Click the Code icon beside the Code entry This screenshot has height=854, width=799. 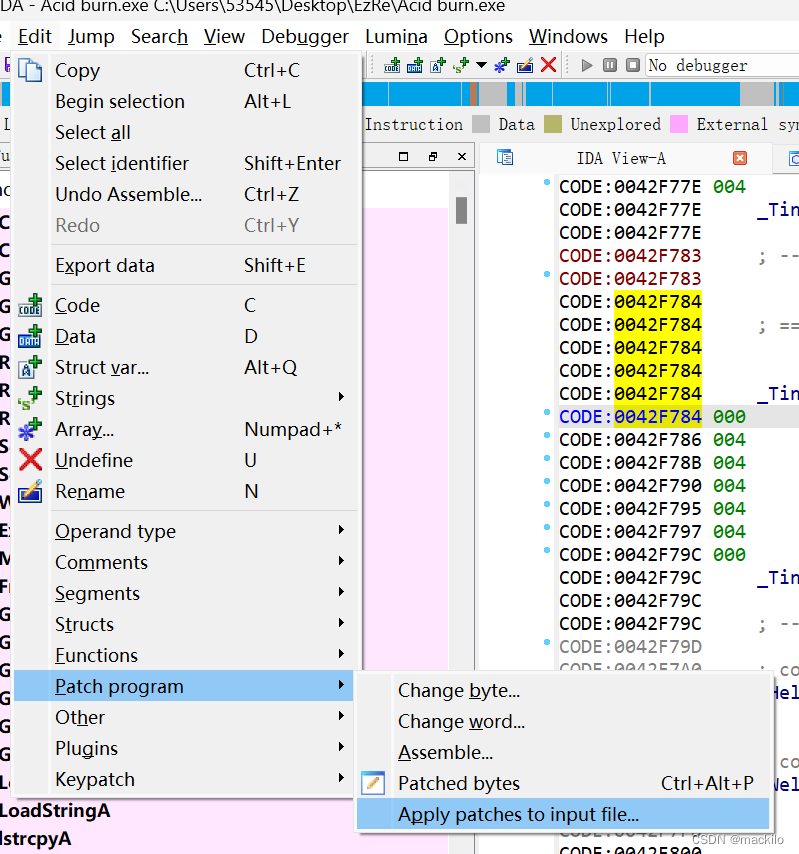[x=29, y=306]
